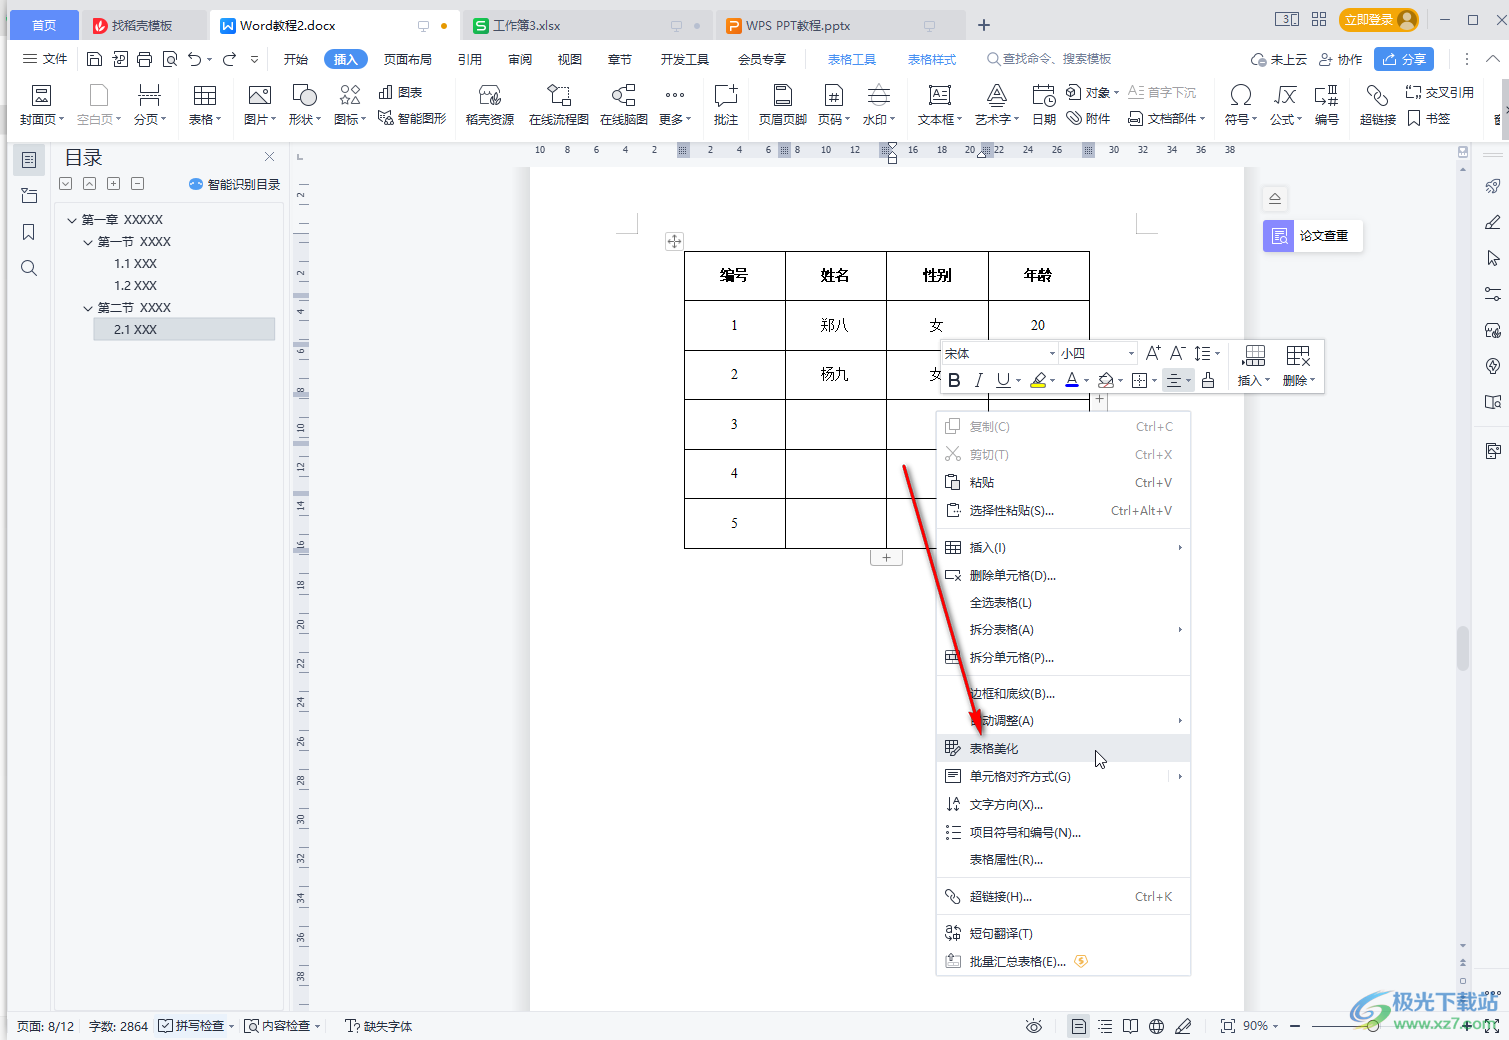The image size is (1509, 1040).
Task: Click the 分享 share button
Action: (x=1403, y=59)
